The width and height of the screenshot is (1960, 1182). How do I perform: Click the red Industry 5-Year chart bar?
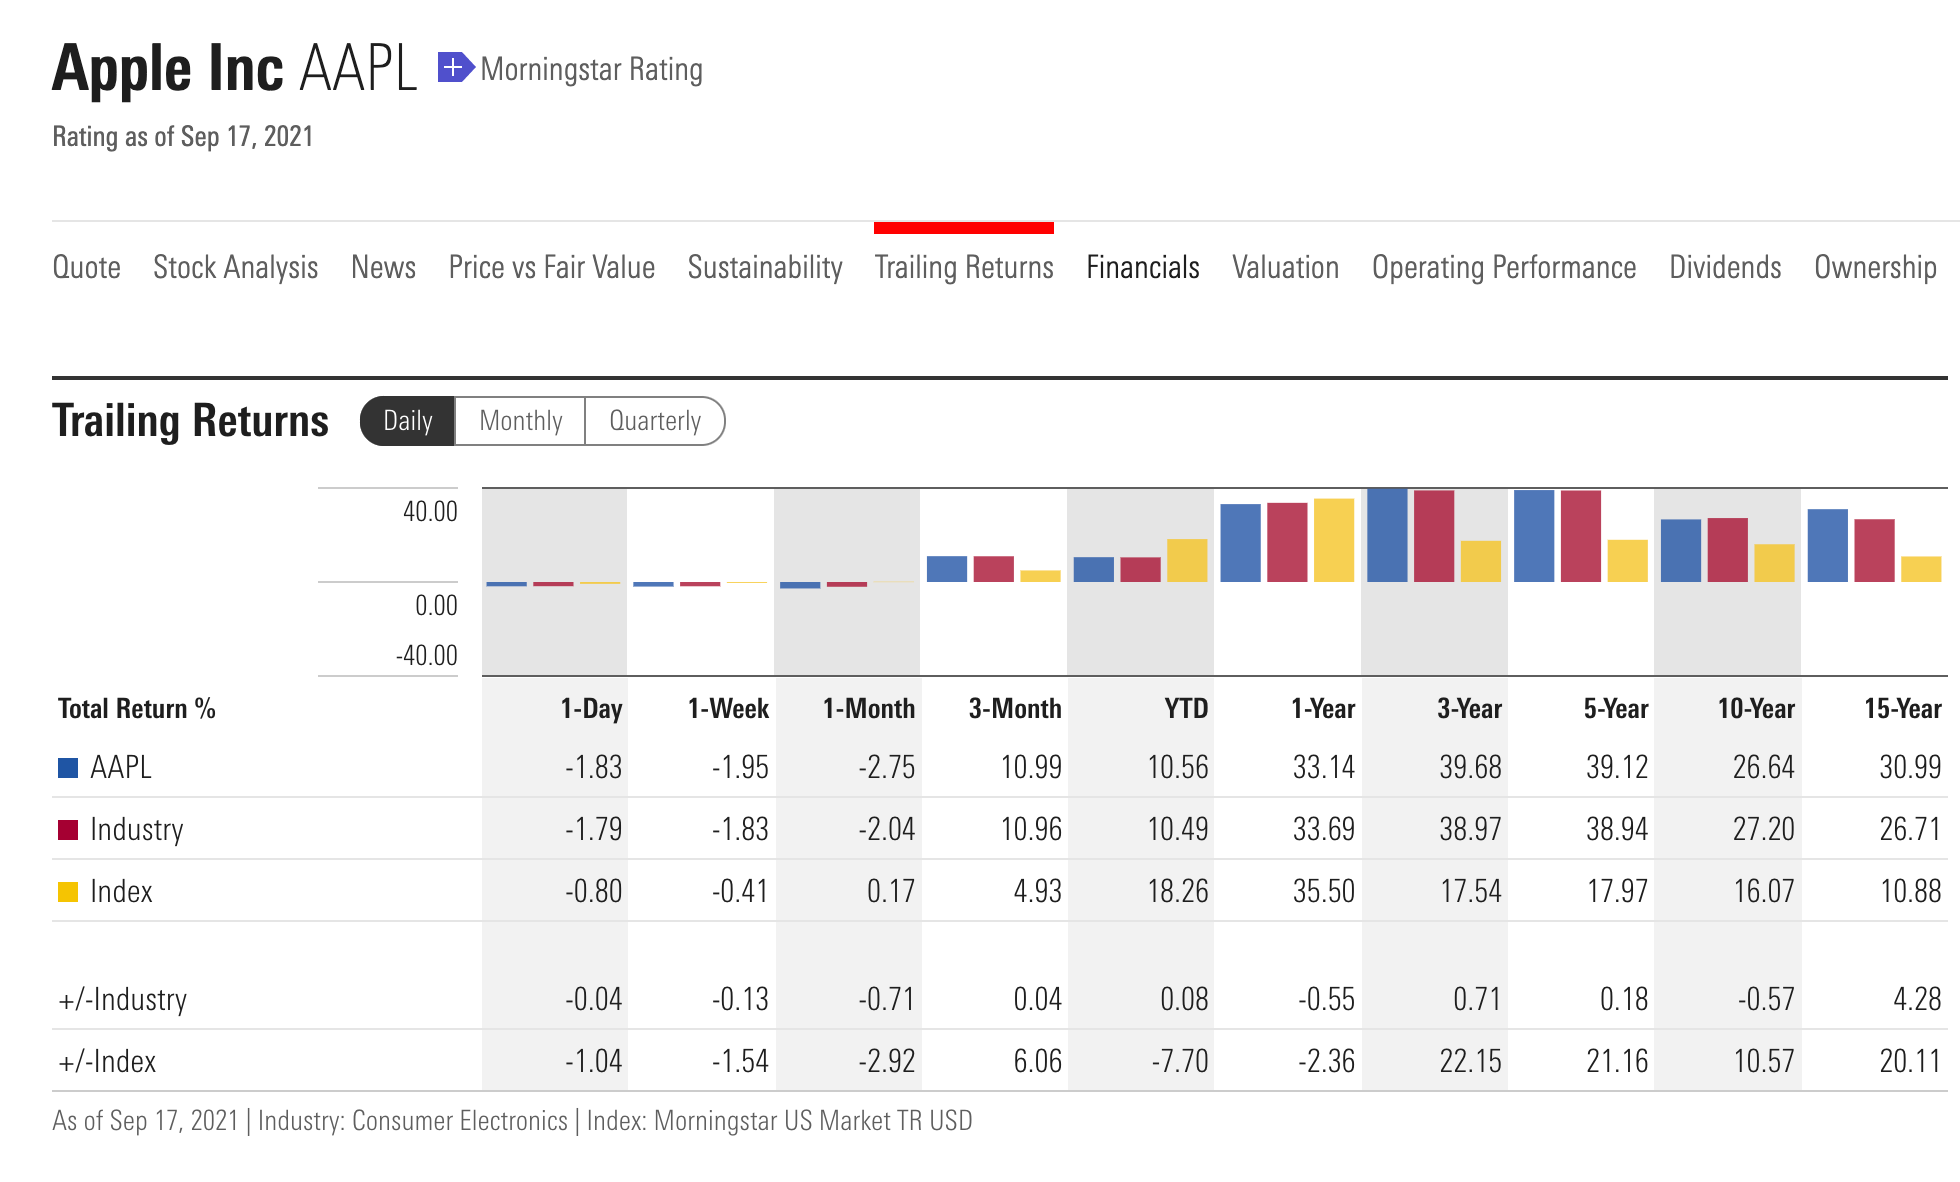point(1581,536)
